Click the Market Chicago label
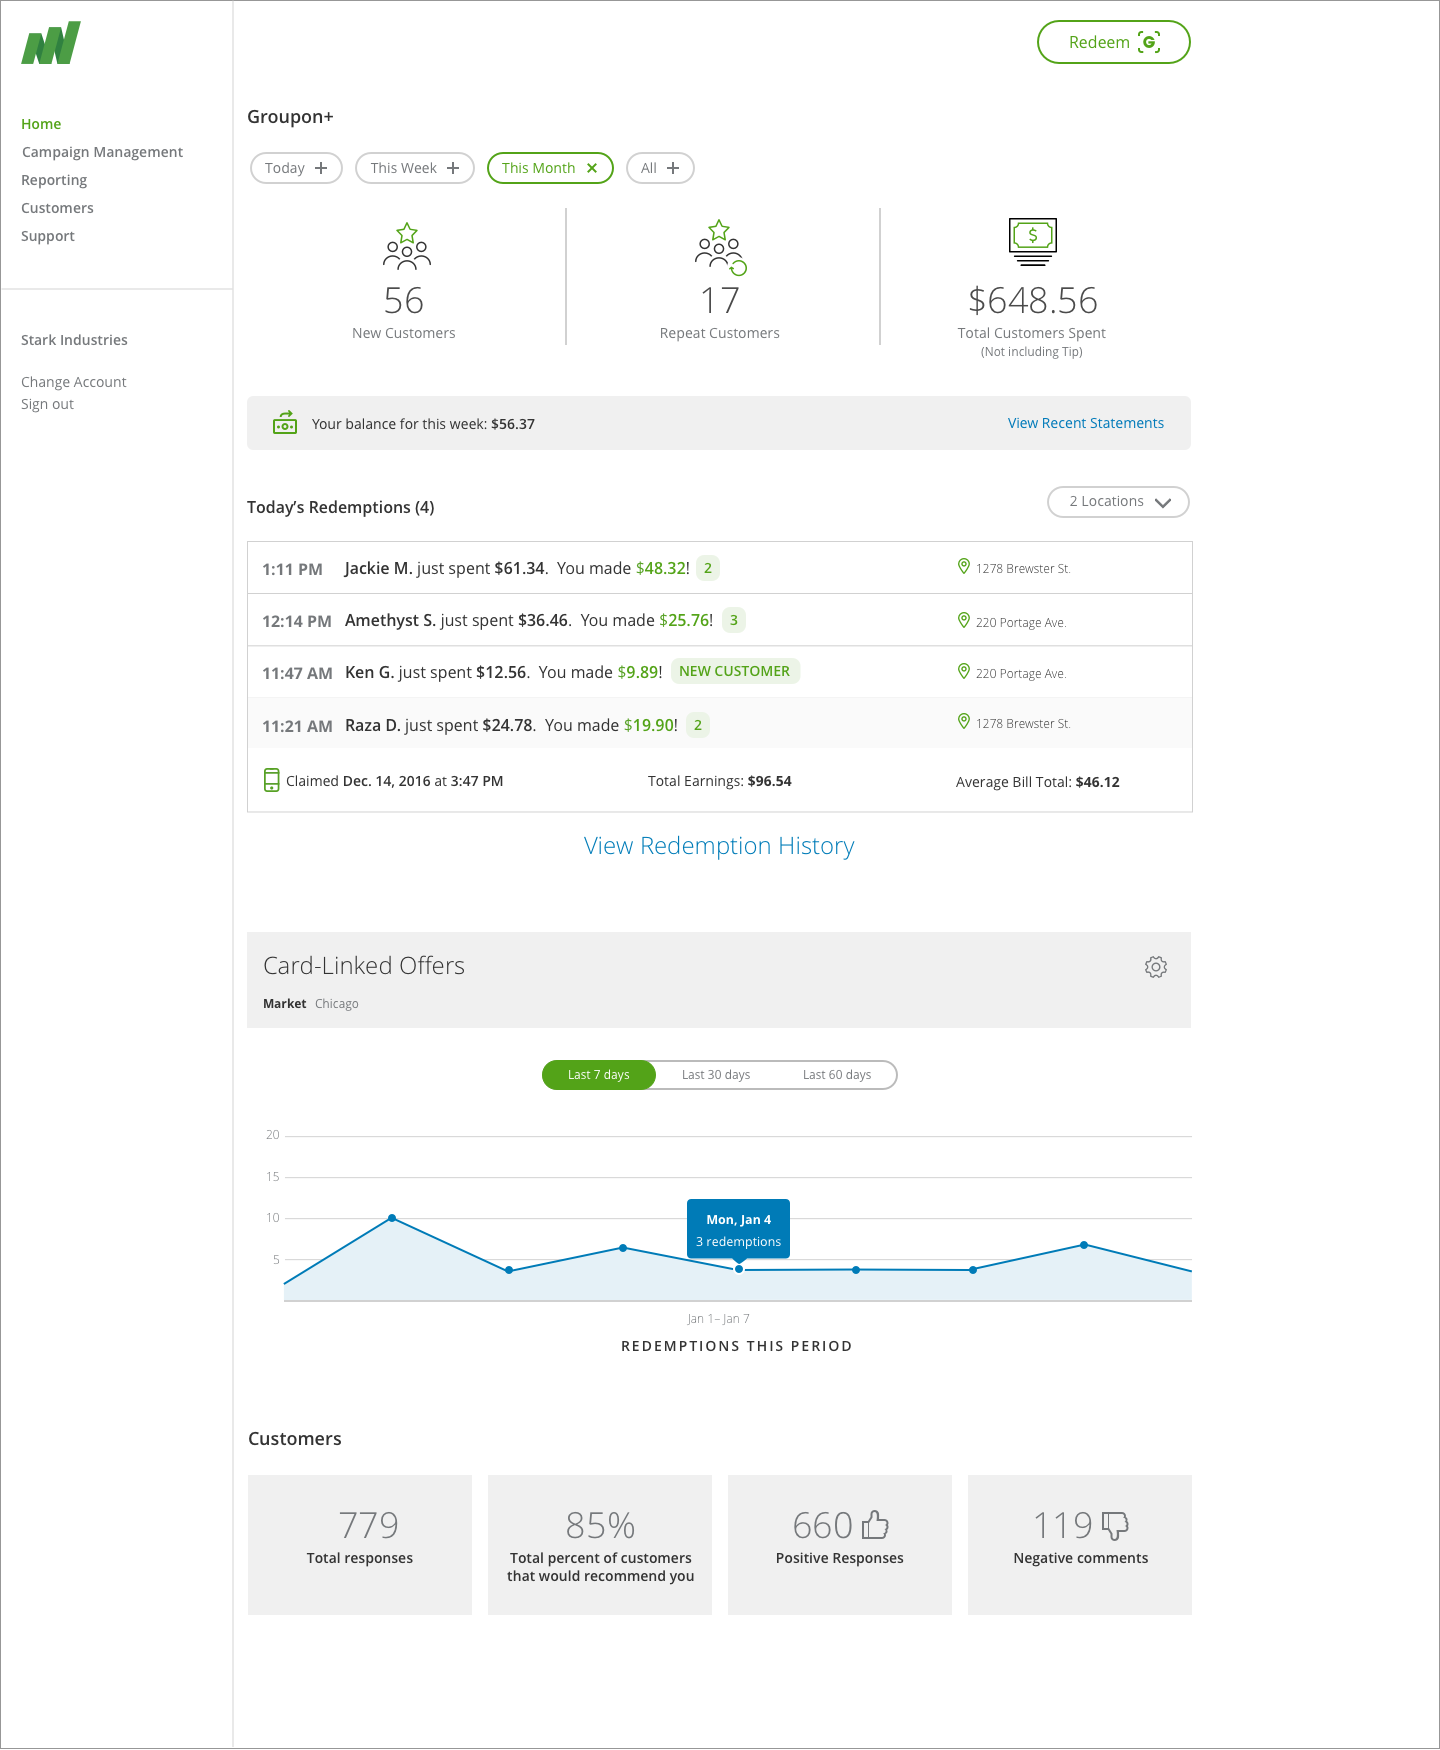The height and width of the screenshot is (1750, 1440). pos(311,1003)
